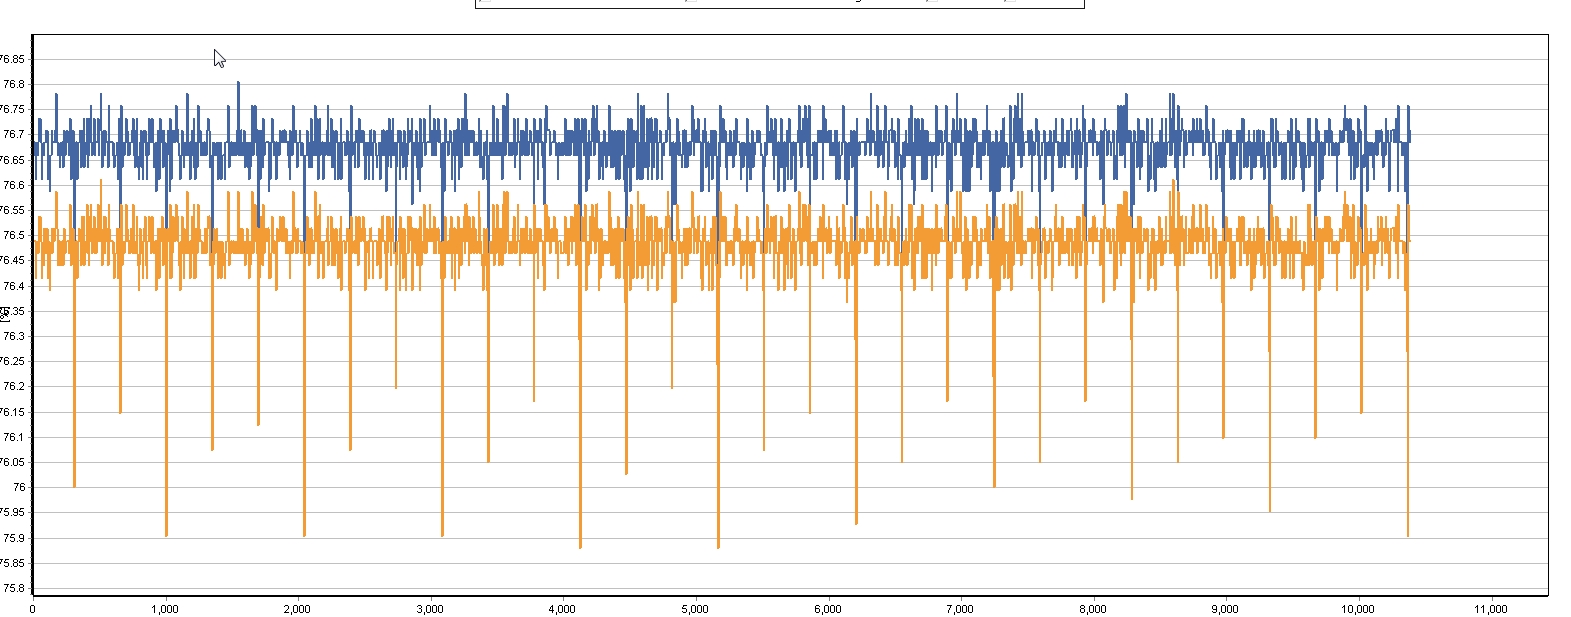This screenshot has height=617, width=1571.
Task: Select the 76.2 y-axis label
Action: point(13,387)
